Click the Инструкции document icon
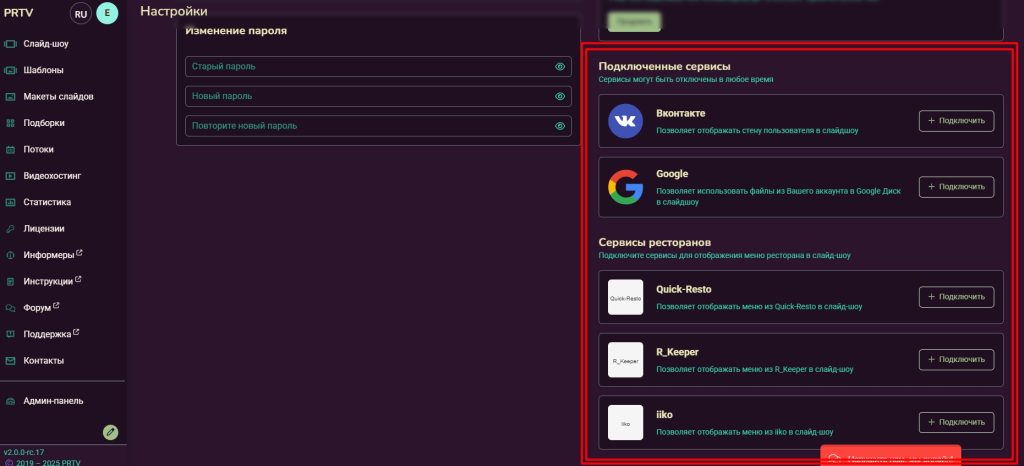Image resolution: width=1024 pixels, height=466 pixels. (x=10, y=282)
